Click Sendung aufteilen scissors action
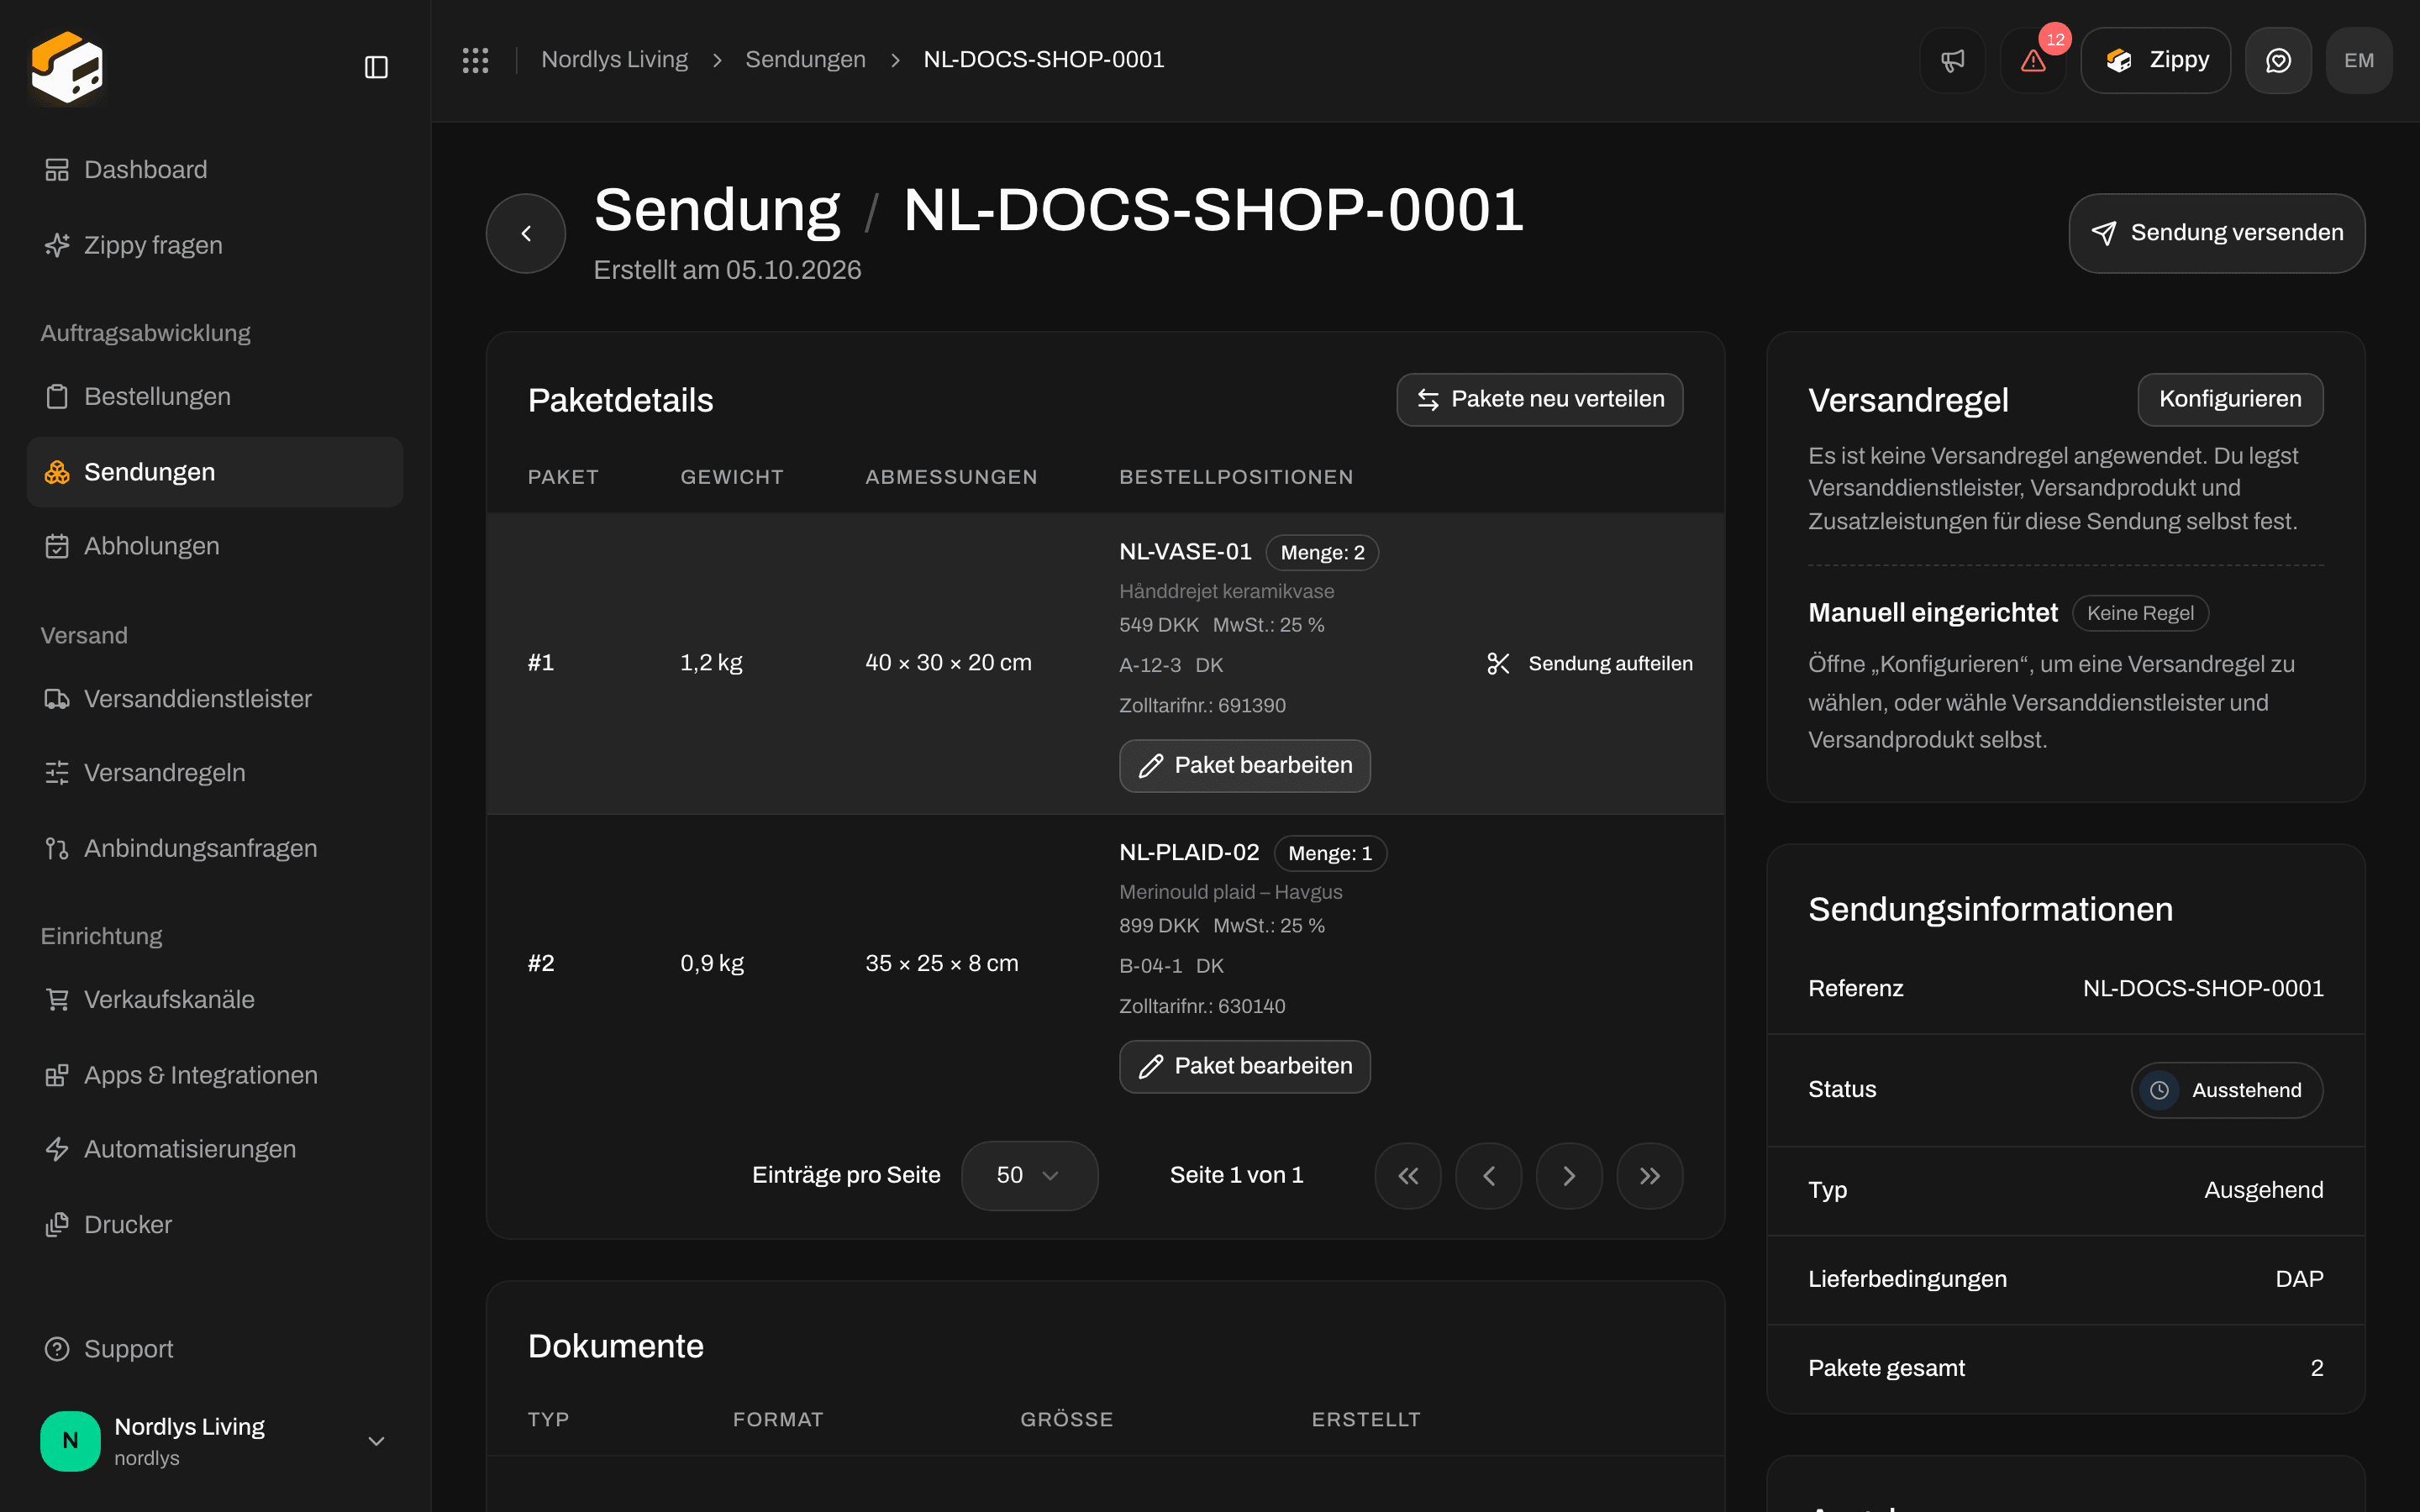Screen dimensions: 2420x1512 [x=1589, y=663]
